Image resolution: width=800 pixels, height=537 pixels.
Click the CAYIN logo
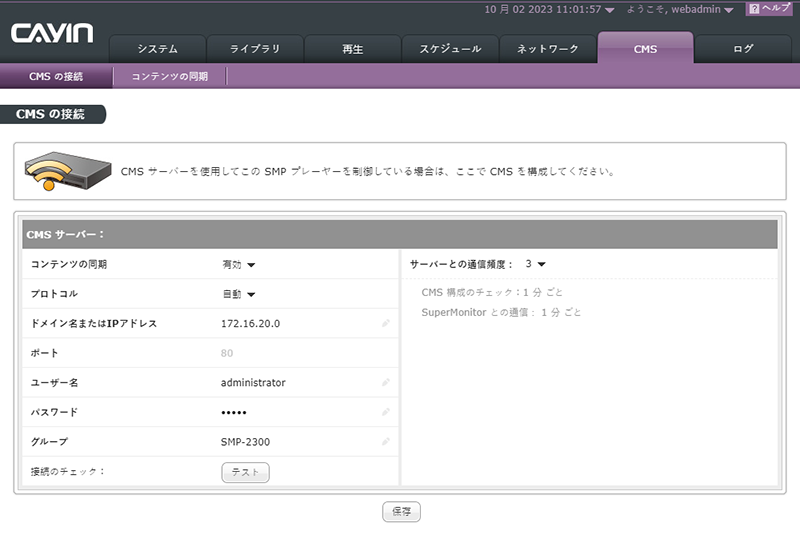click(x=52, y=35)
